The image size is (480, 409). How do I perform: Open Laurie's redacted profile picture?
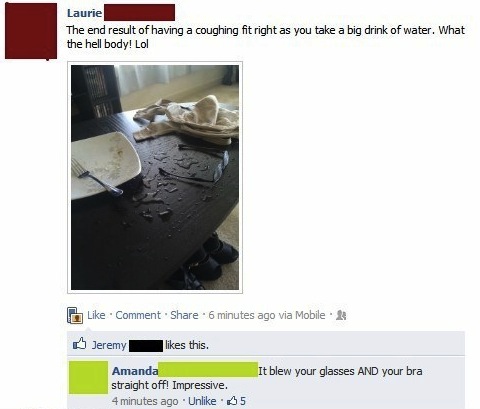(x=31, y=31)
